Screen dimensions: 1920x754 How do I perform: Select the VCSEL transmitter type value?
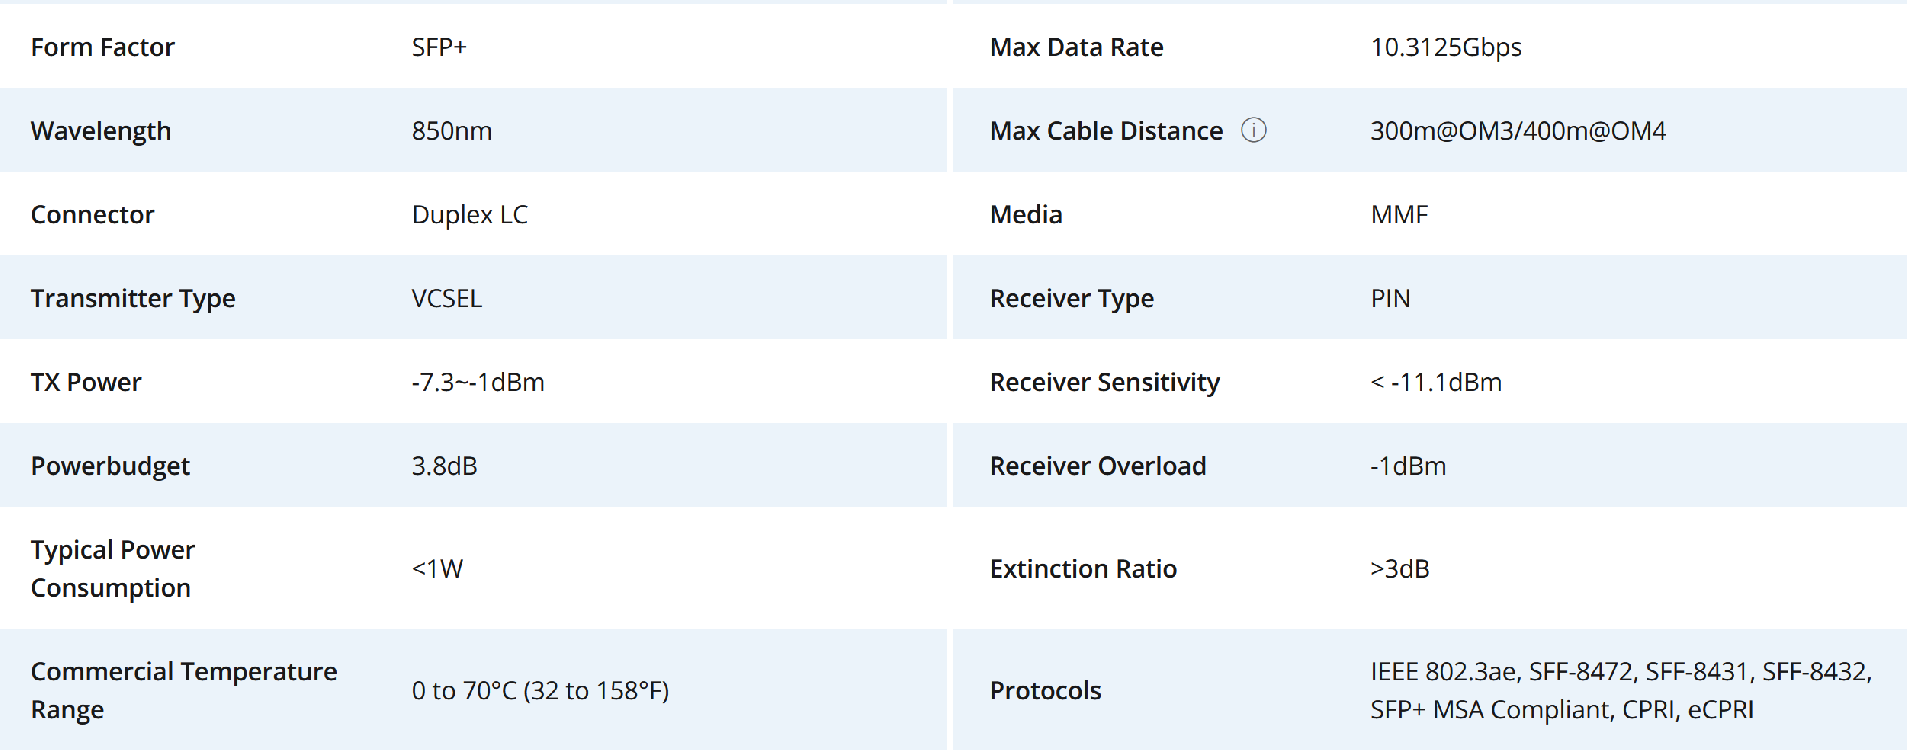pos(447,299)
